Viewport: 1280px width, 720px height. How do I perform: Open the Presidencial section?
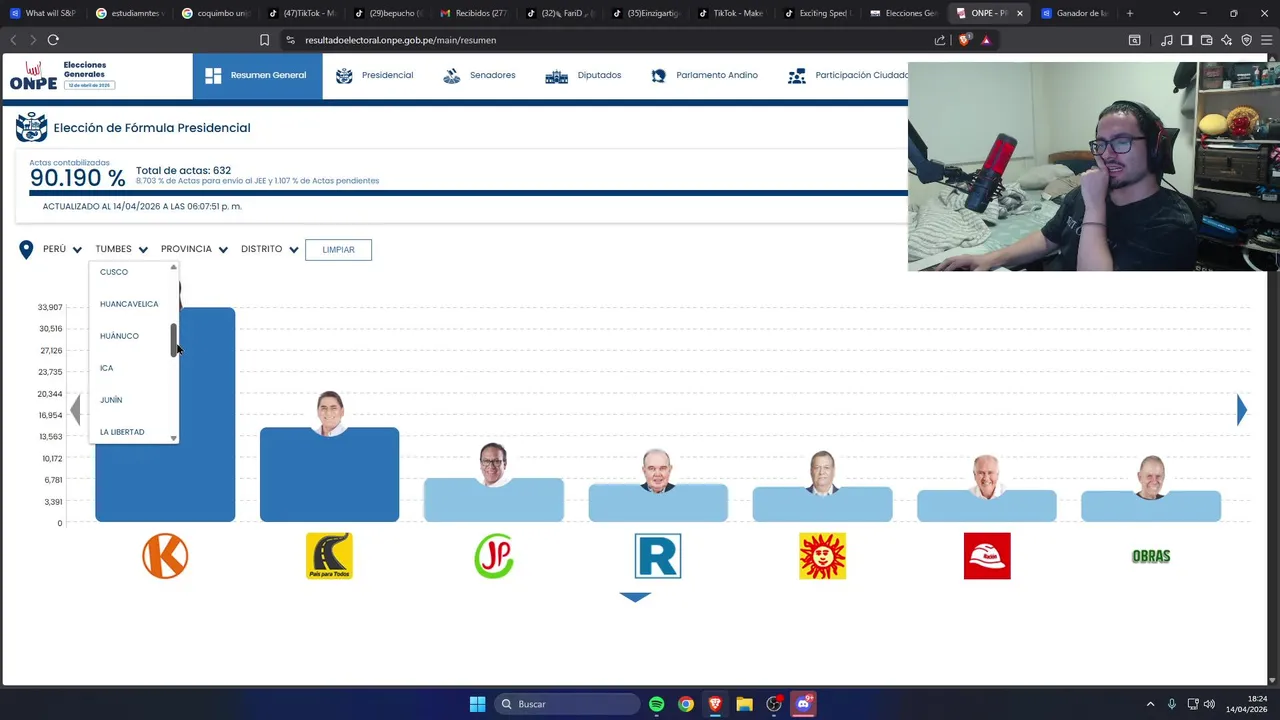coord(375,76)
